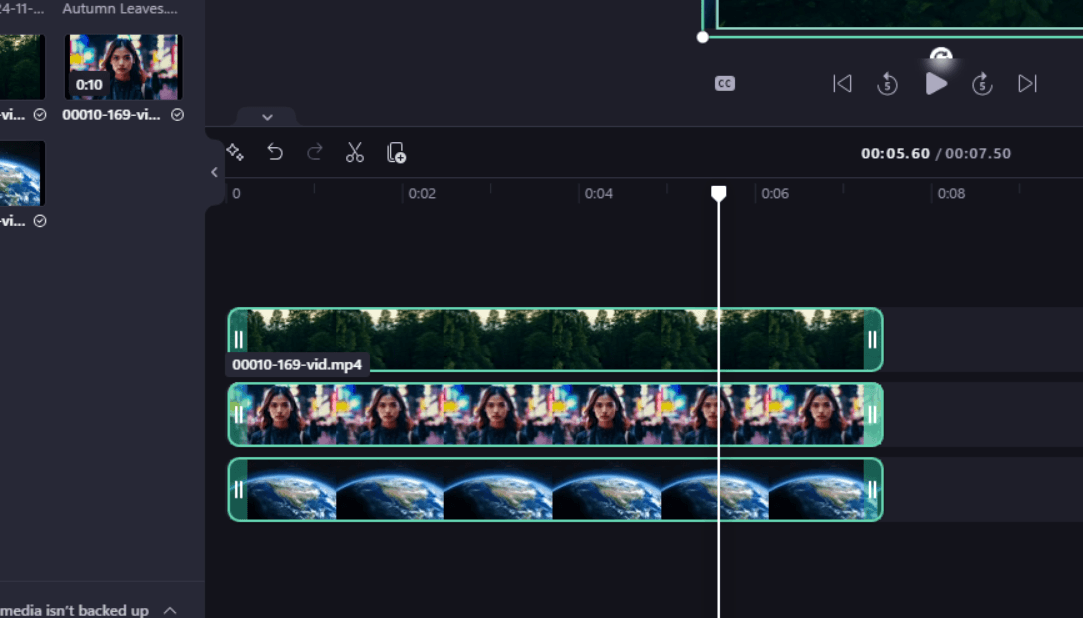This screenshot has height=618, width=1083.
Task: Skip back 5 seconds in preview
Action: (886, 84)
